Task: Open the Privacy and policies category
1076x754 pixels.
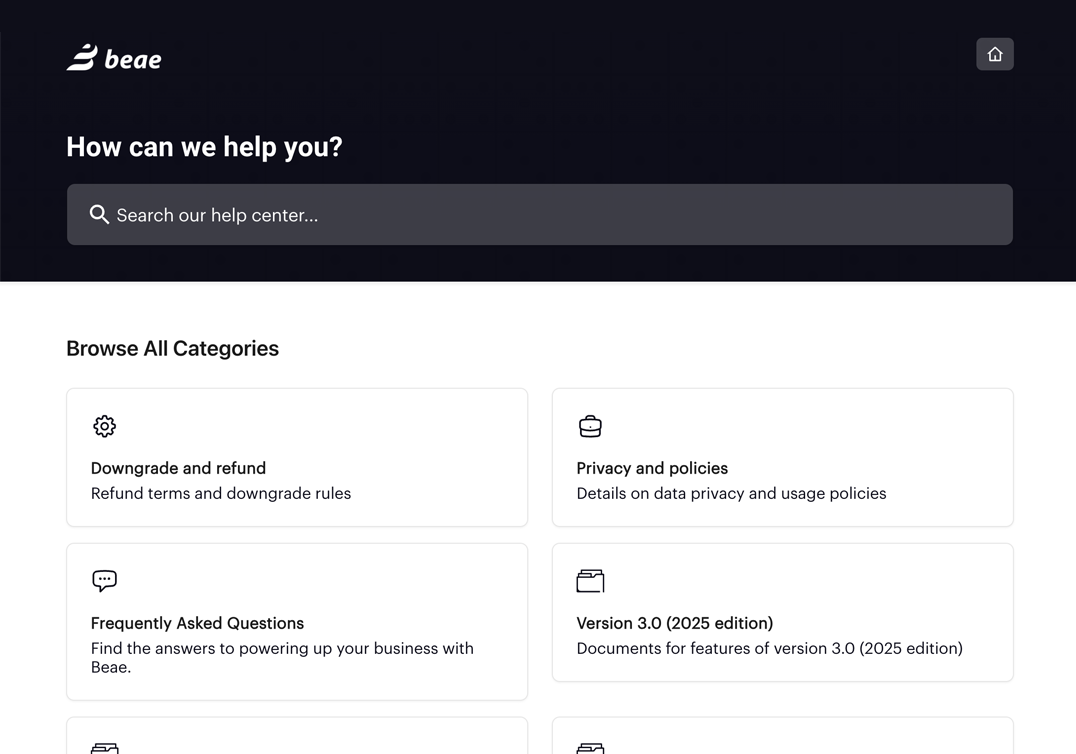Action: click(652, 468)
